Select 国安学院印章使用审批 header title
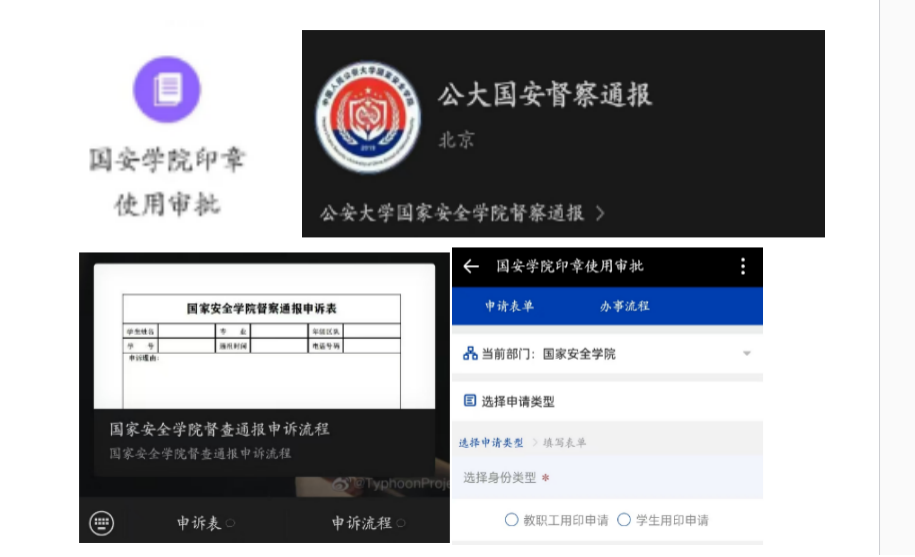 coord(570,266)
